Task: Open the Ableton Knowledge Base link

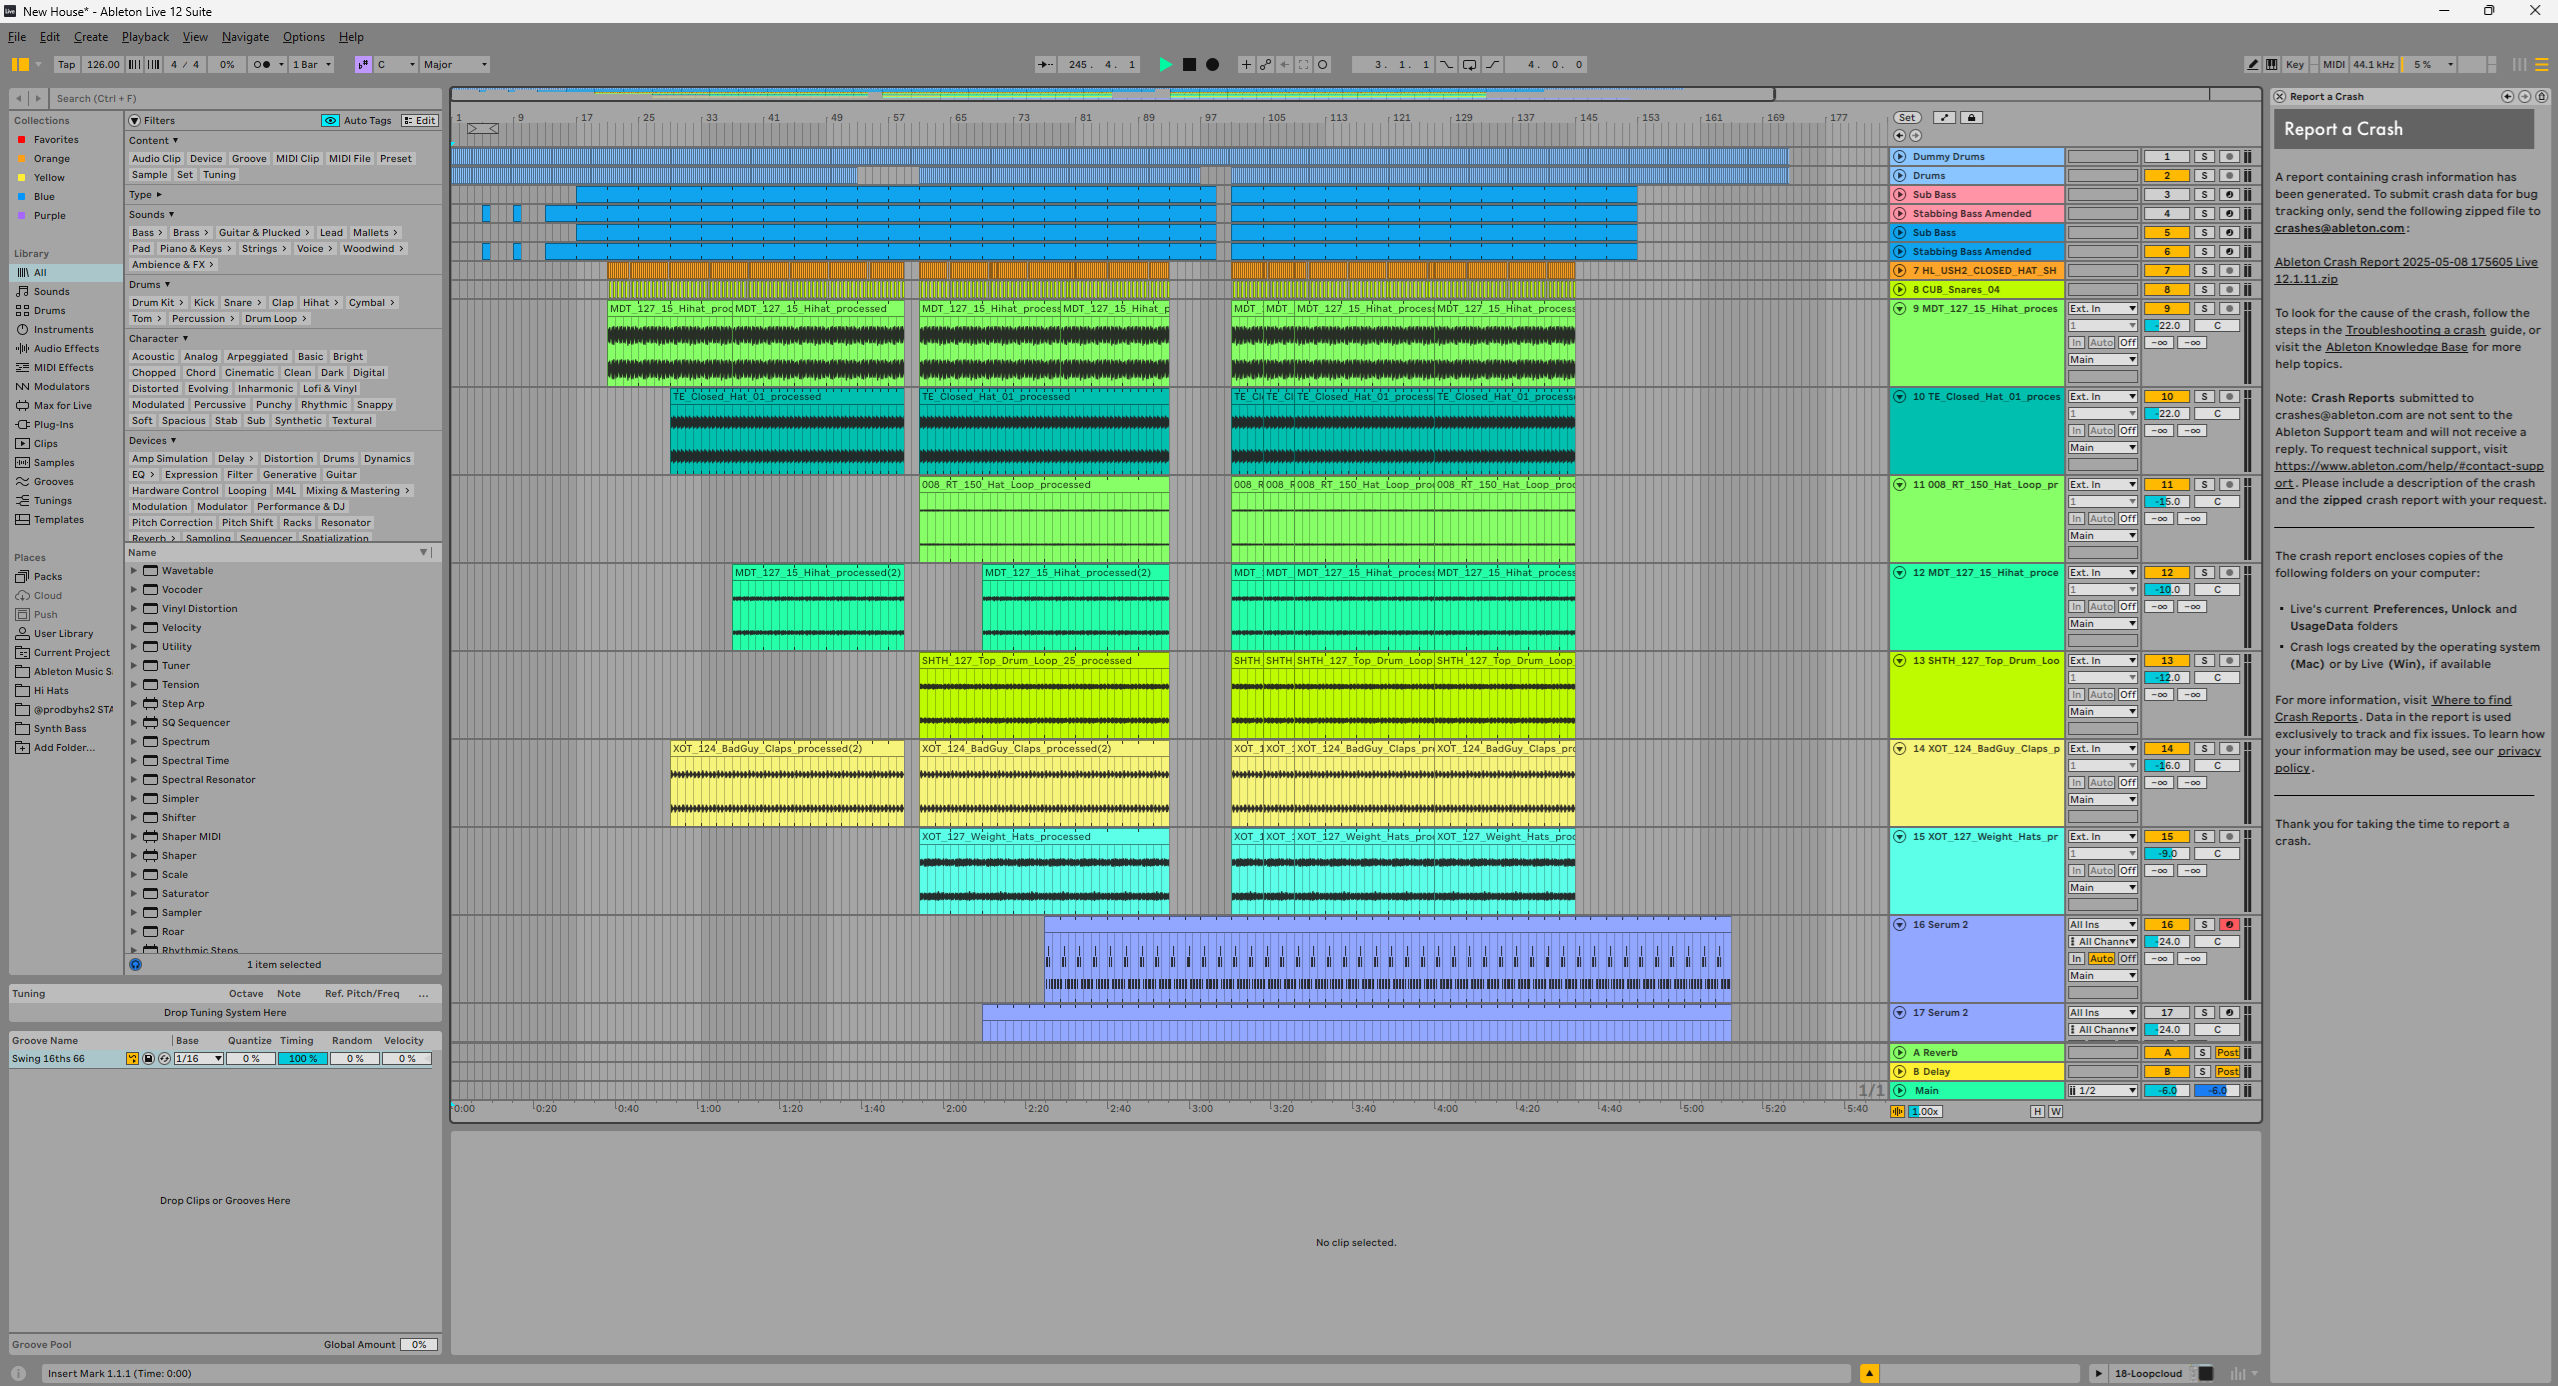Action: pyautogui.click(x=2396, y=348)
